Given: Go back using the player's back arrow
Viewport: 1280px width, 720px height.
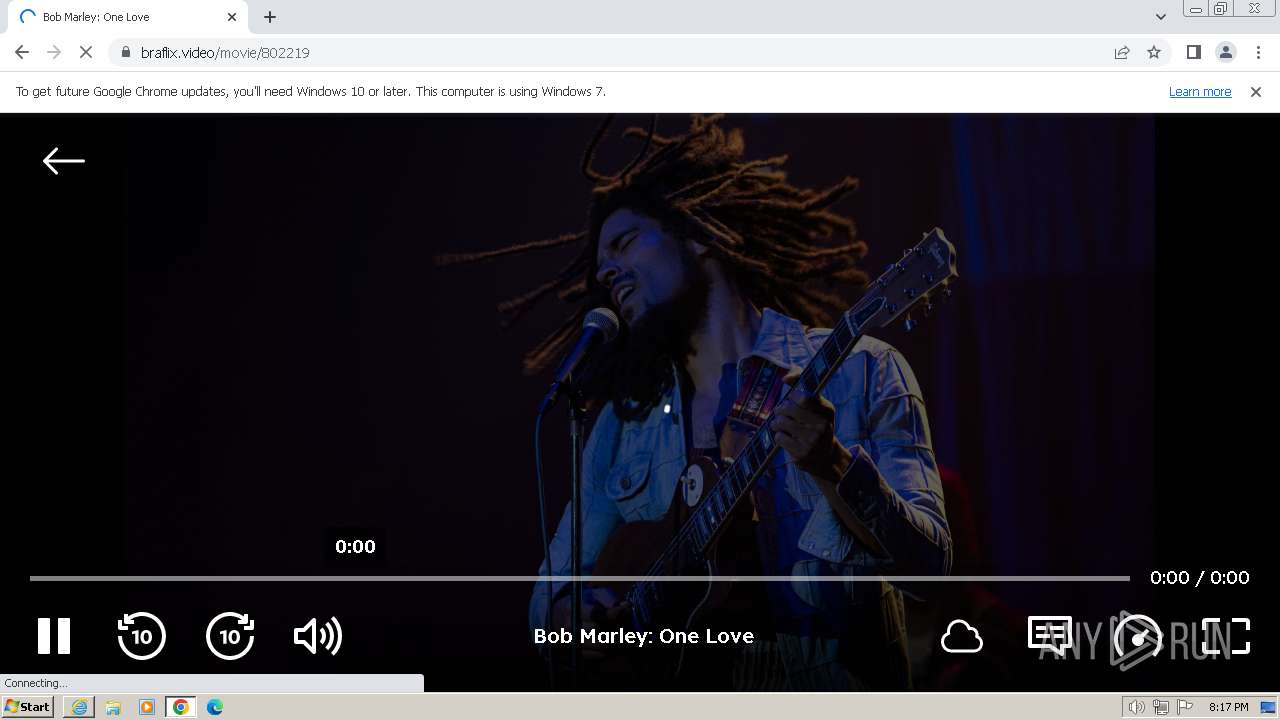Looking at the screenshot, I should (x=64, y=160).
